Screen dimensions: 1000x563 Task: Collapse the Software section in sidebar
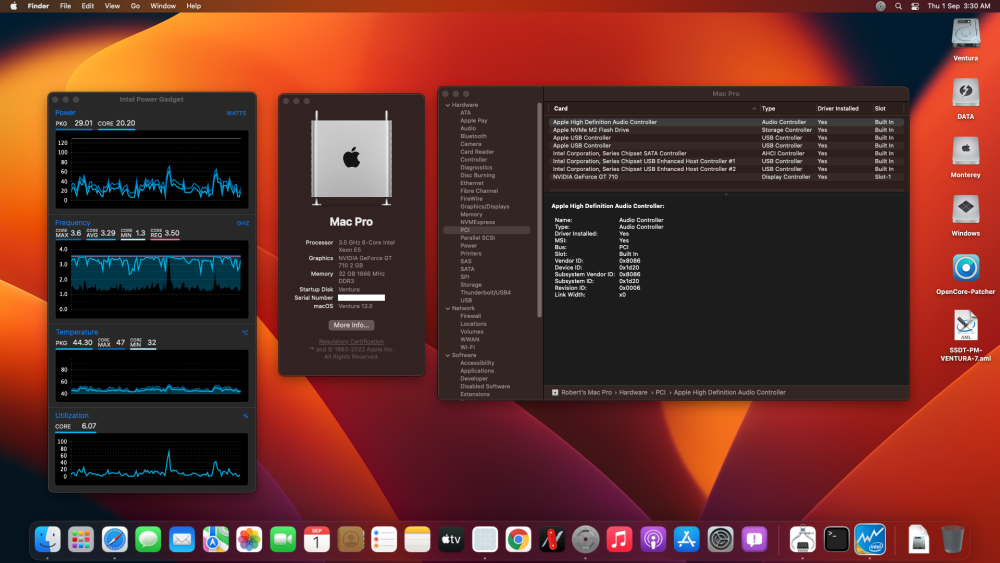tap(448, 355)
